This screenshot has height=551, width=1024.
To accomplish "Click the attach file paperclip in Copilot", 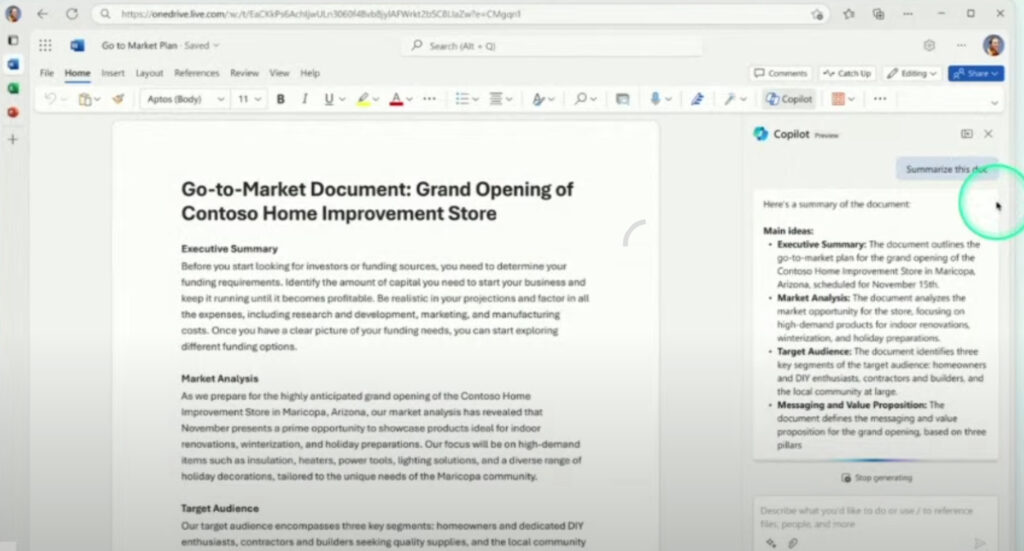I will pos(793,543).
